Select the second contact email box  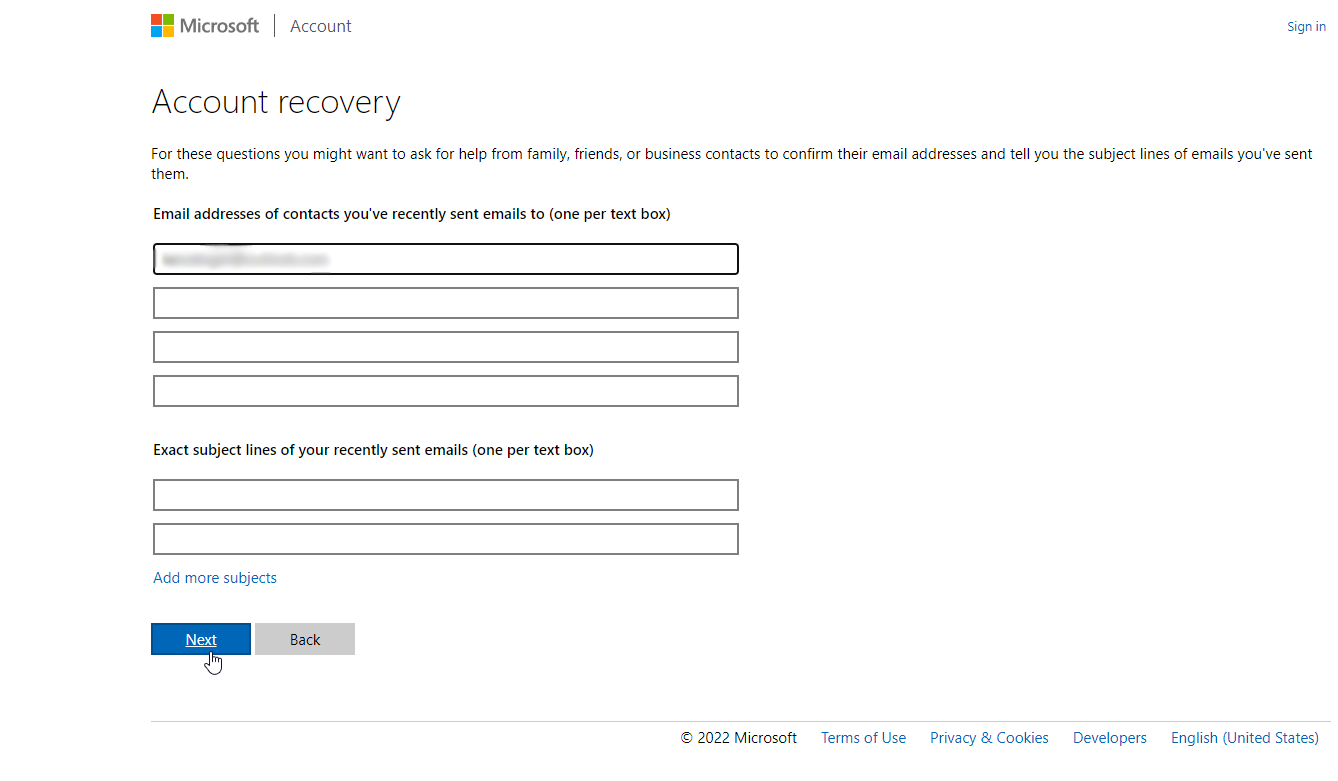tap(446, 303)
